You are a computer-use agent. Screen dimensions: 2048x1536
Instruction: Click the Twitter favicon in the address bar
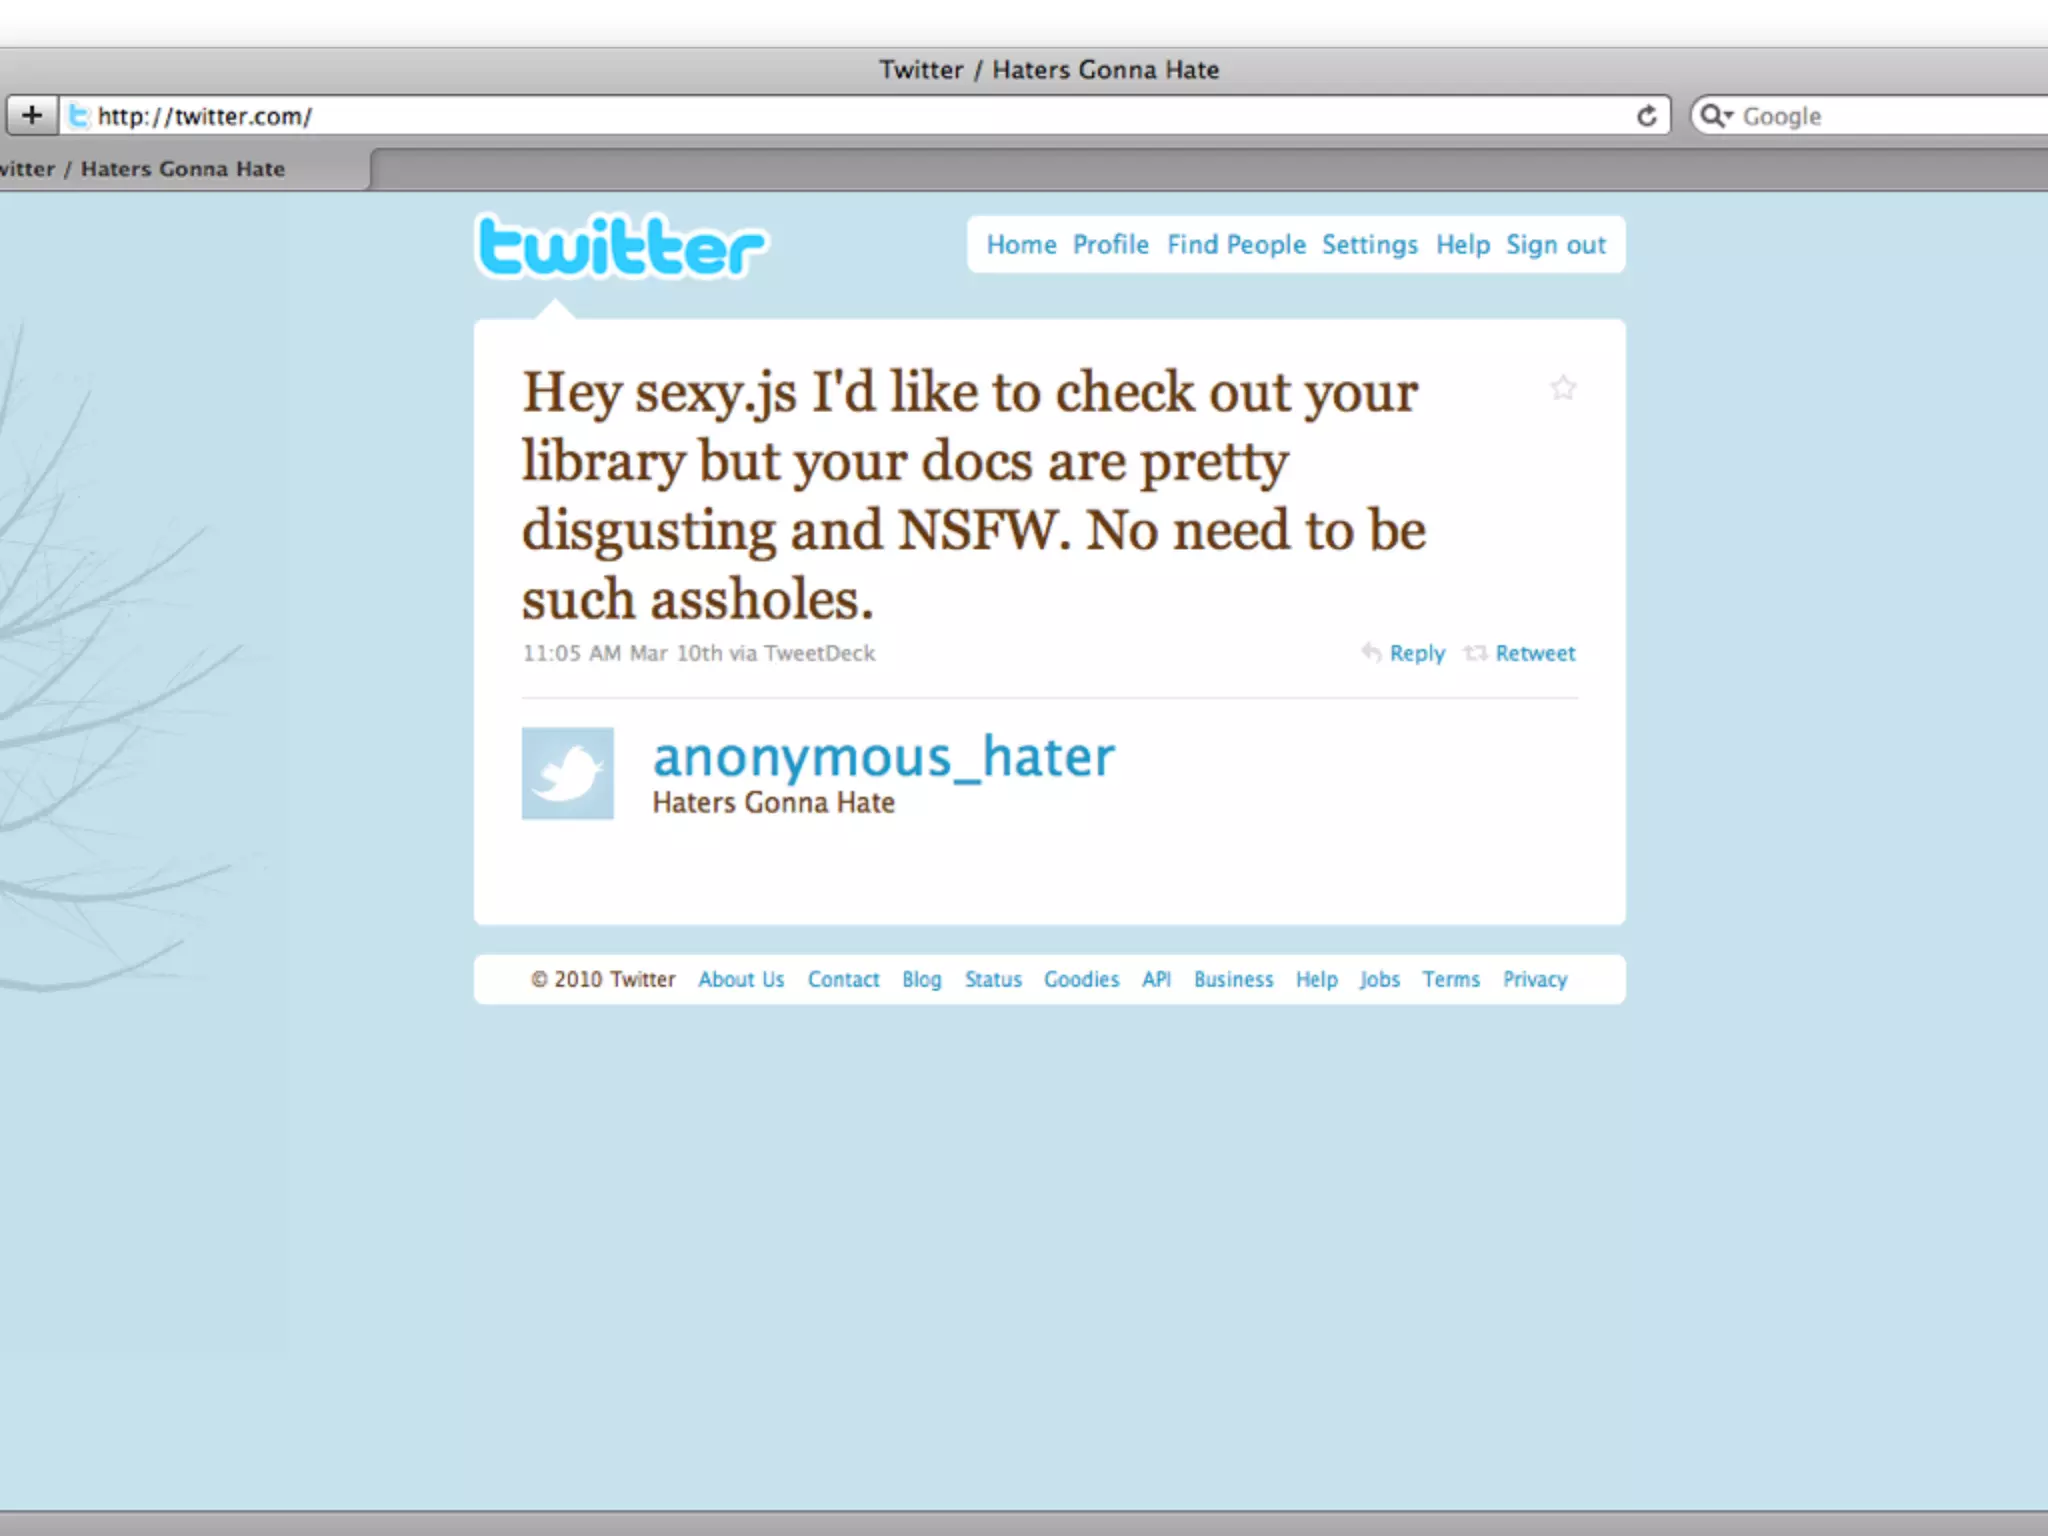point(79,116)
